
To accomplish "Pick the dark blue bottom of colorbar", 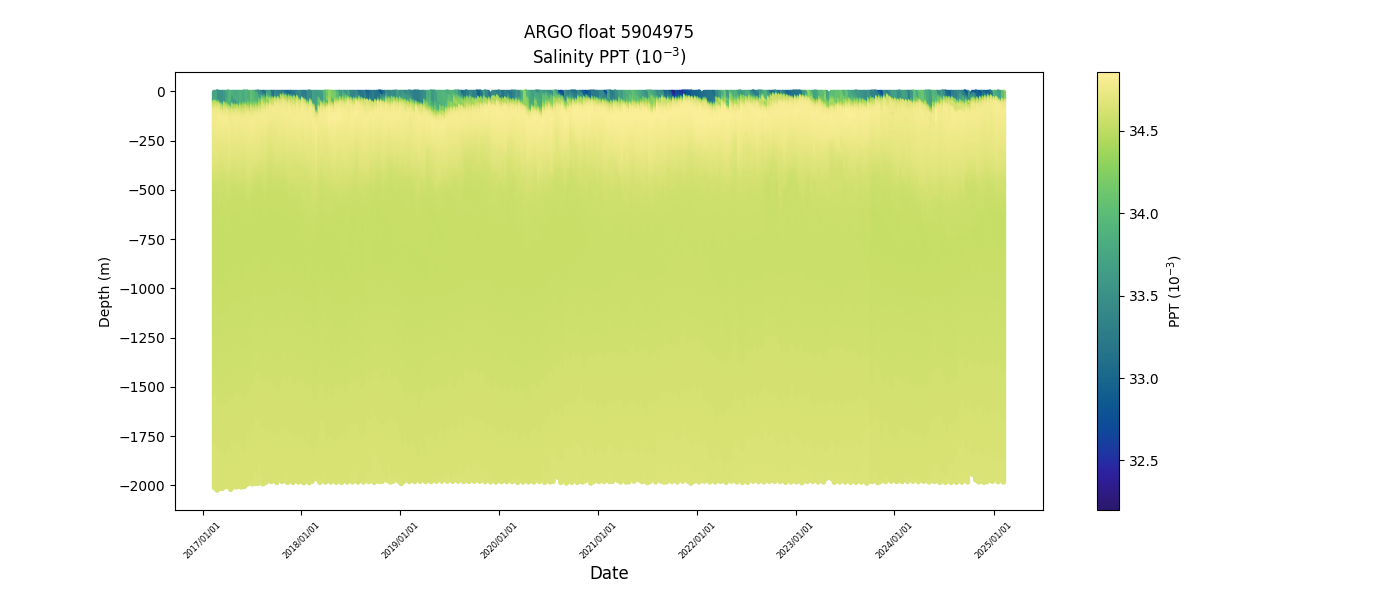I will pos(1107,500).
